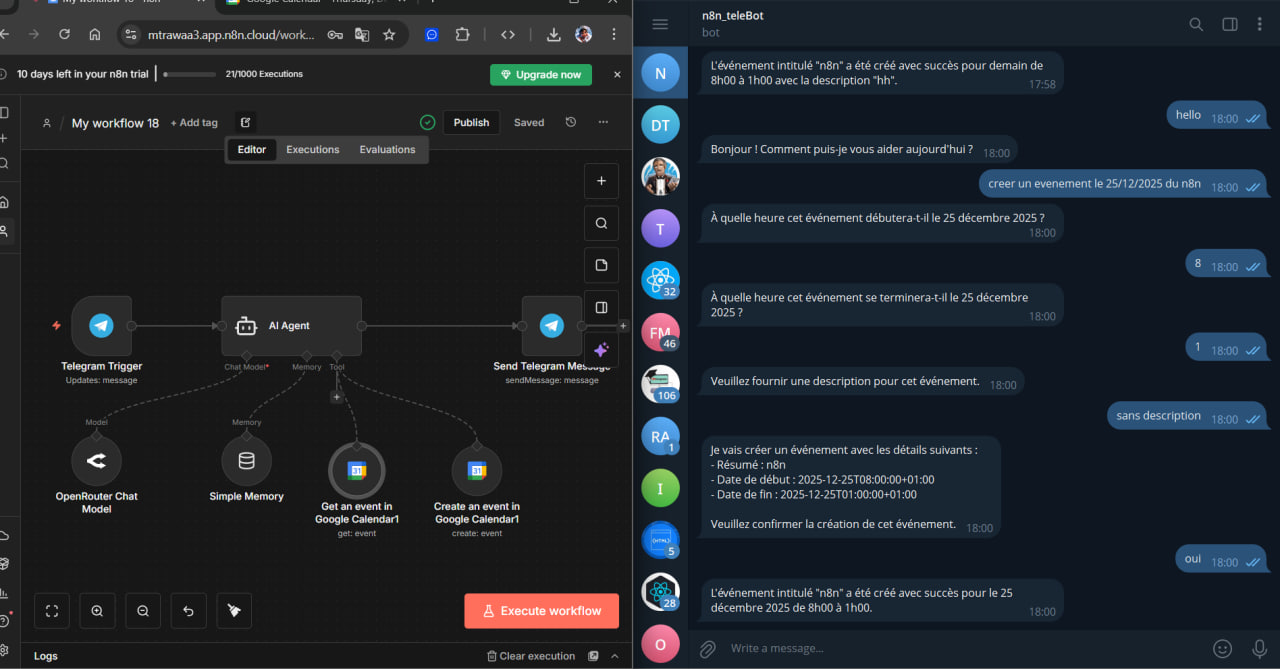
Task: Click the Telegram search icon
Action: click(x=1196, y=24)
